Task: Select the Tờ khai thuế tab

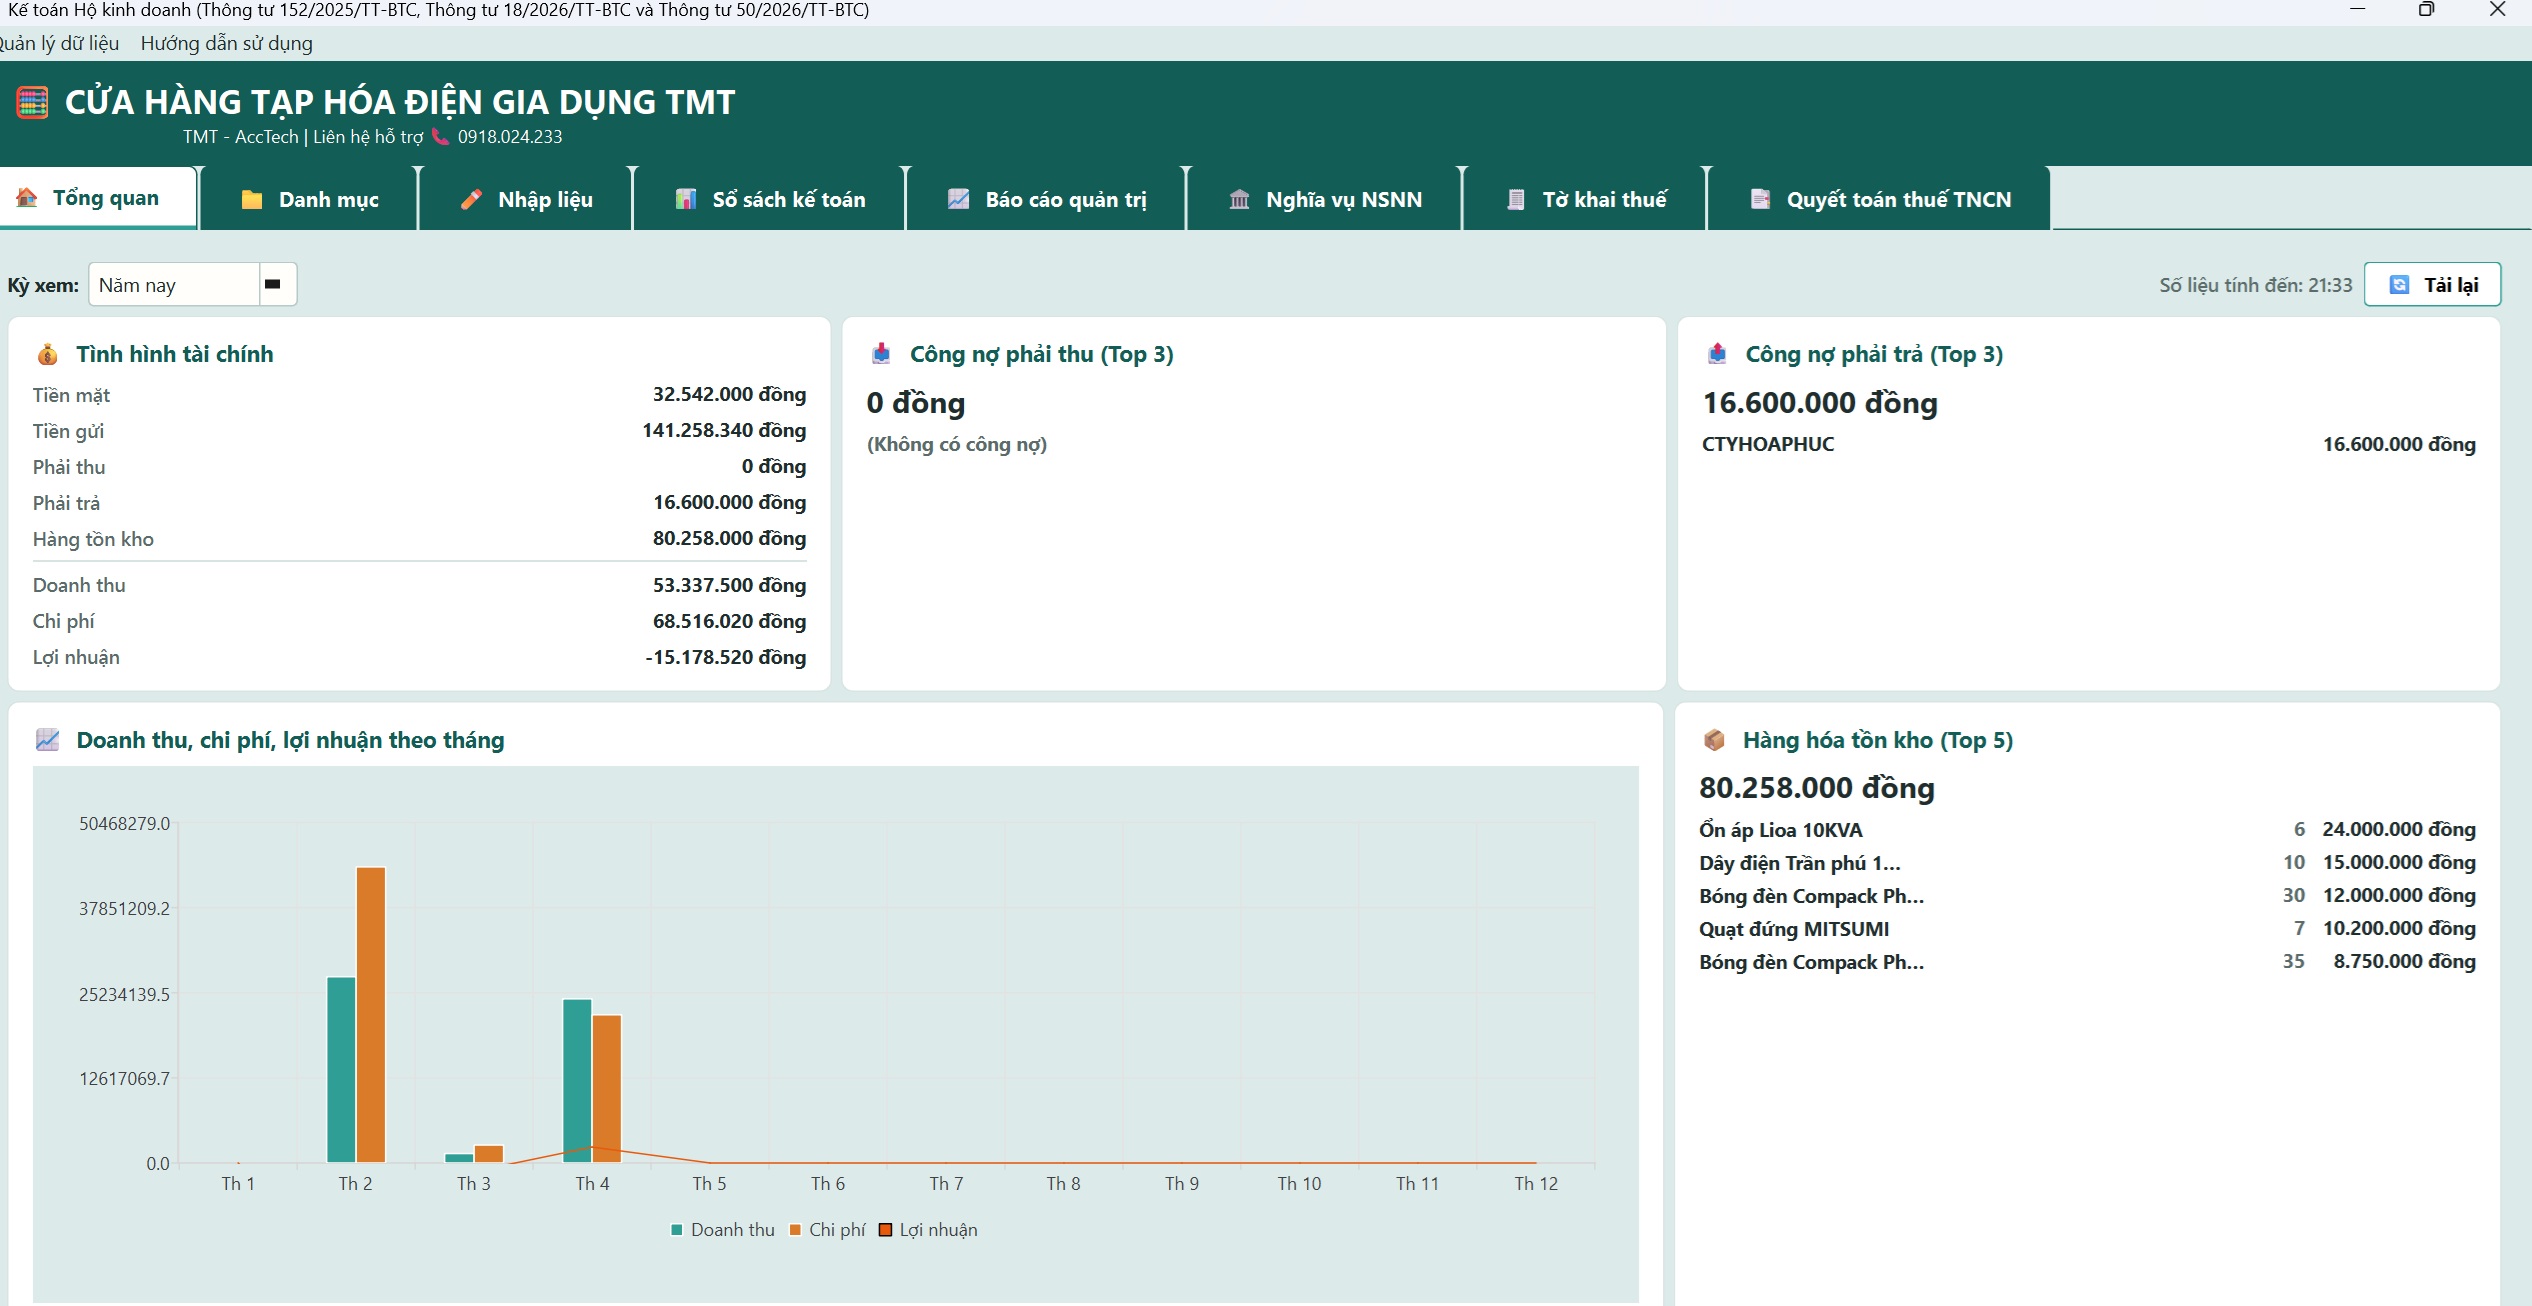Action: 1585,199
